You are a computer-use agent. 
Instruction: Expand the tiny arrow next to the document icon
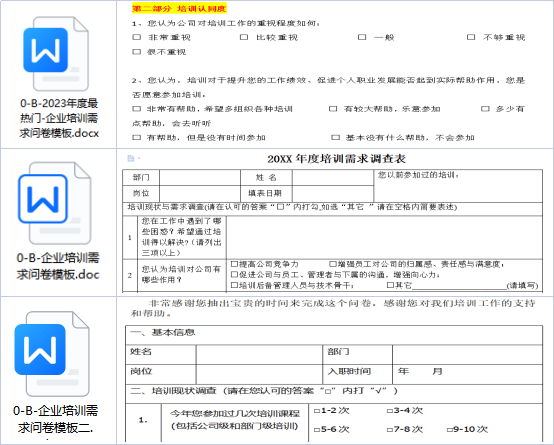point(139,158)
